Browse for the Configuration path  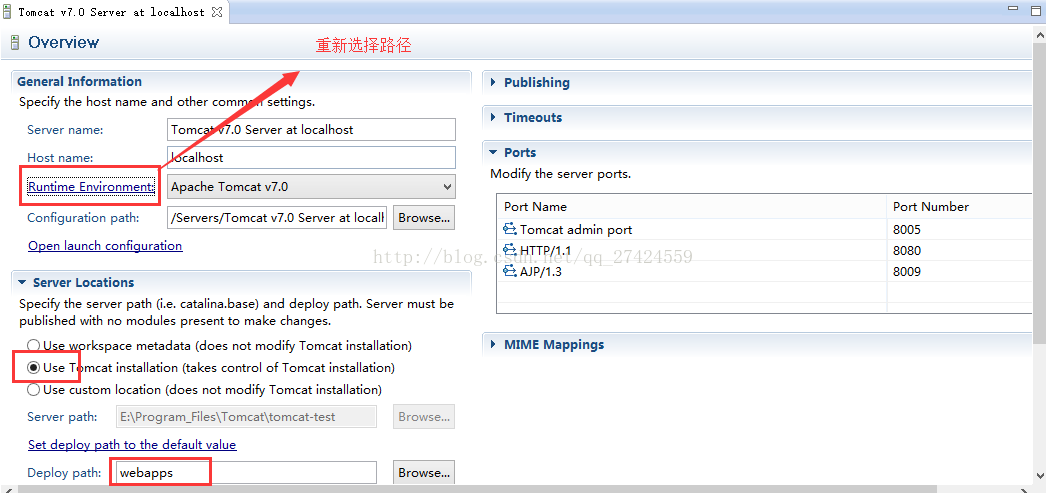(424, 217)
